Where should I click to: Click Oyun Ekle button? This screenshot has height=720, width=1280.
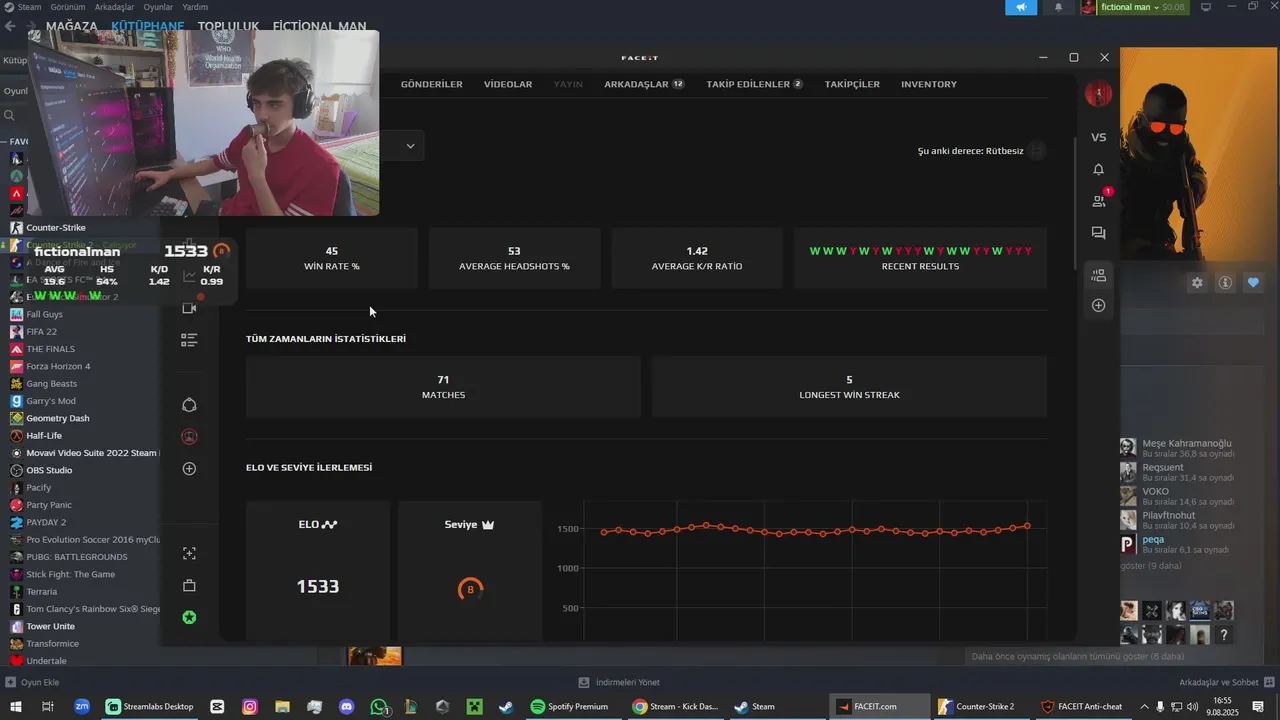[32, 682]
